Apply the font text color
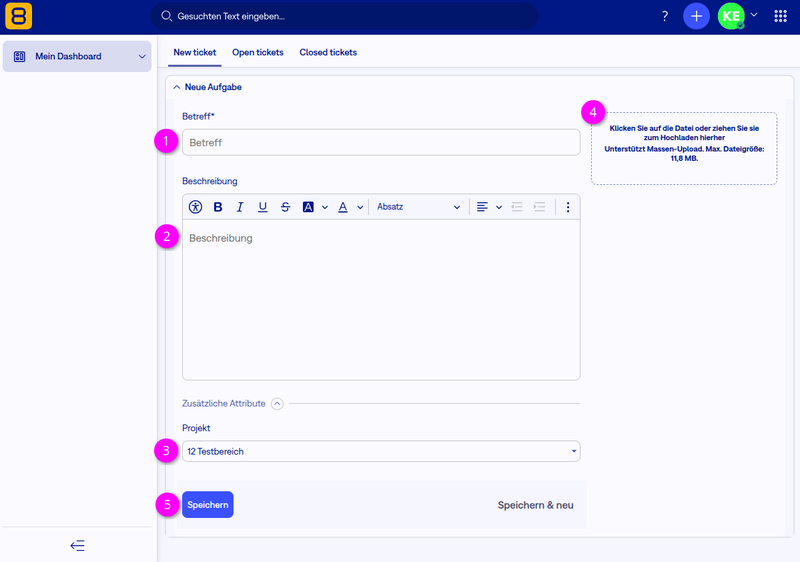The width and height of the screenshot is (800, 562). click(x=343, y=207)
